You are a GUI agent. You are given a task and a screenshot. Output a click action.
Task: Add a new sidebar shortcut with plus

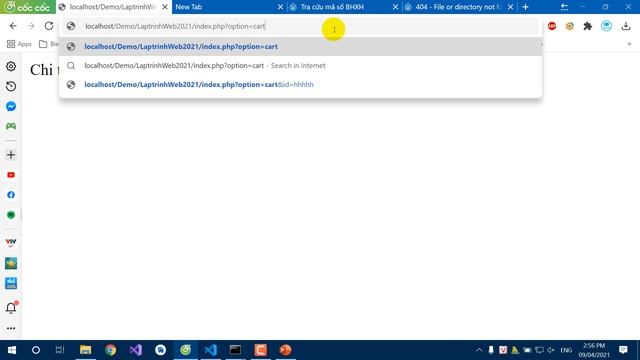(11, 155)
